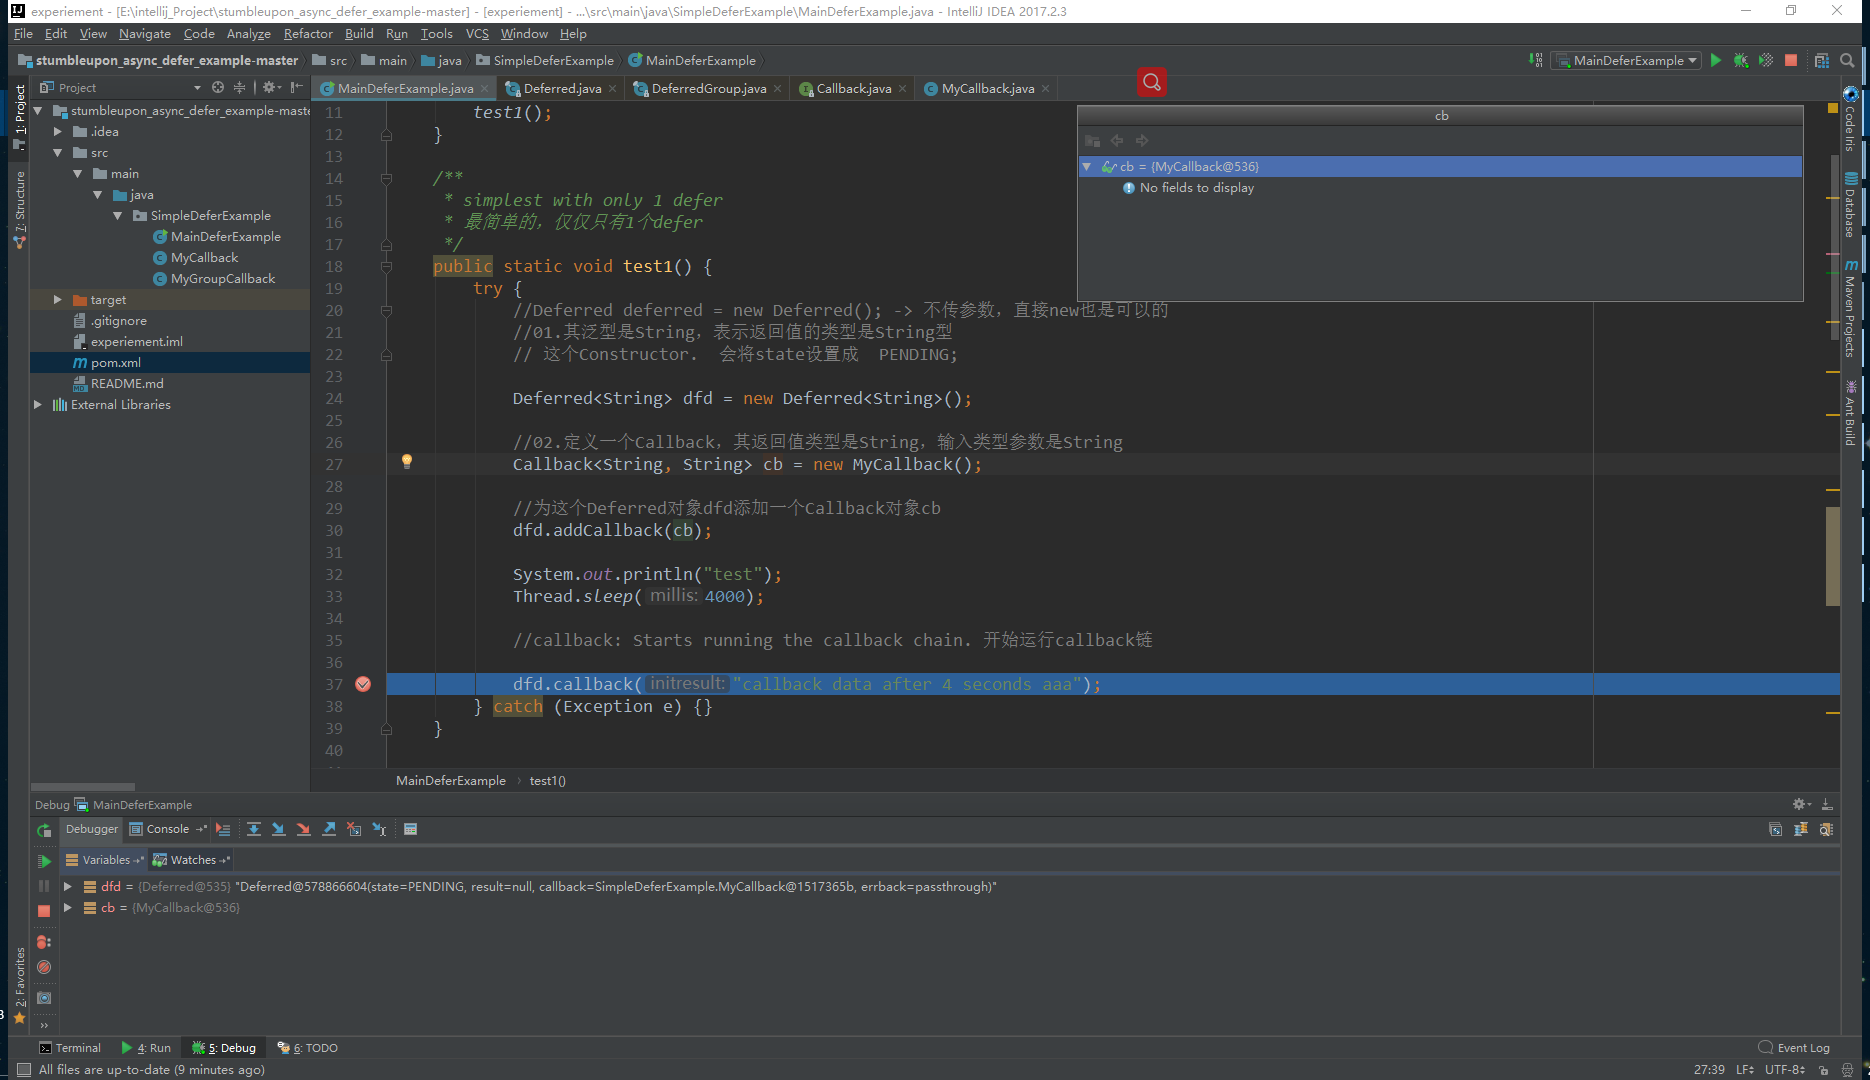Expand the .idea folder
Image resolution: width=1870 pixels, height=1080 pixels.
coord(58,131)
